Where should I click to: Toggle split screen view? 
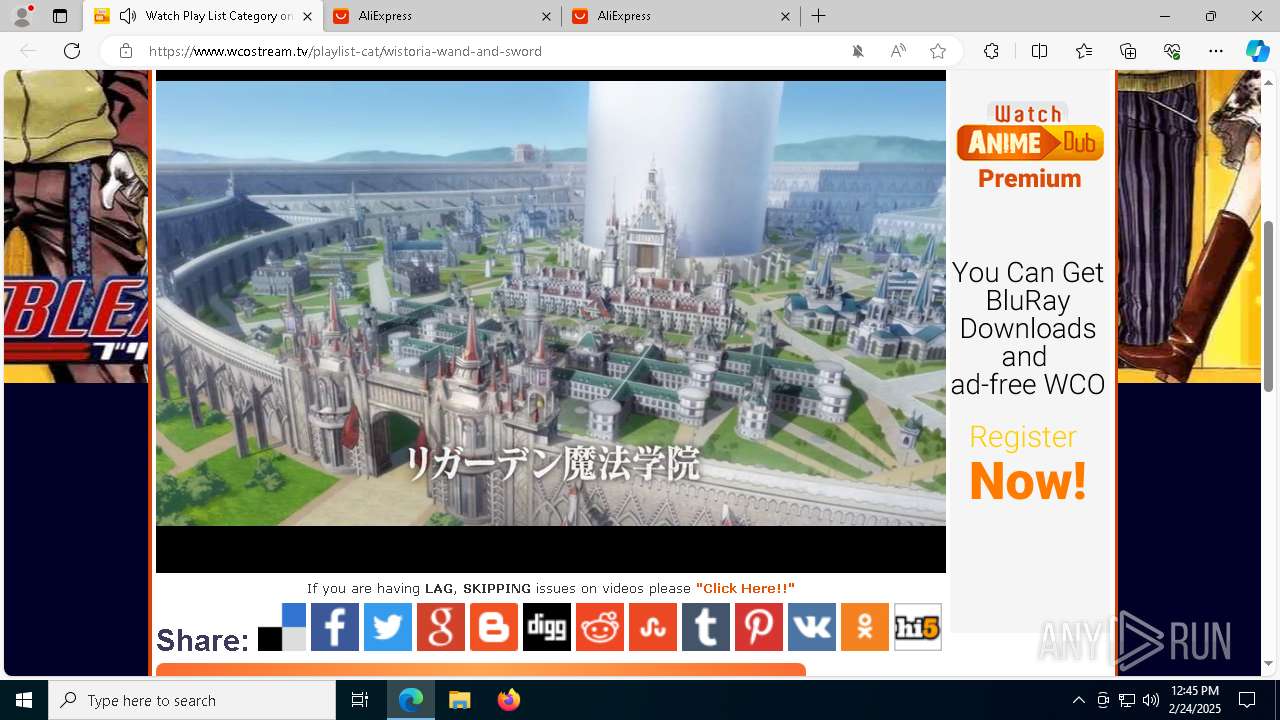1039,51
